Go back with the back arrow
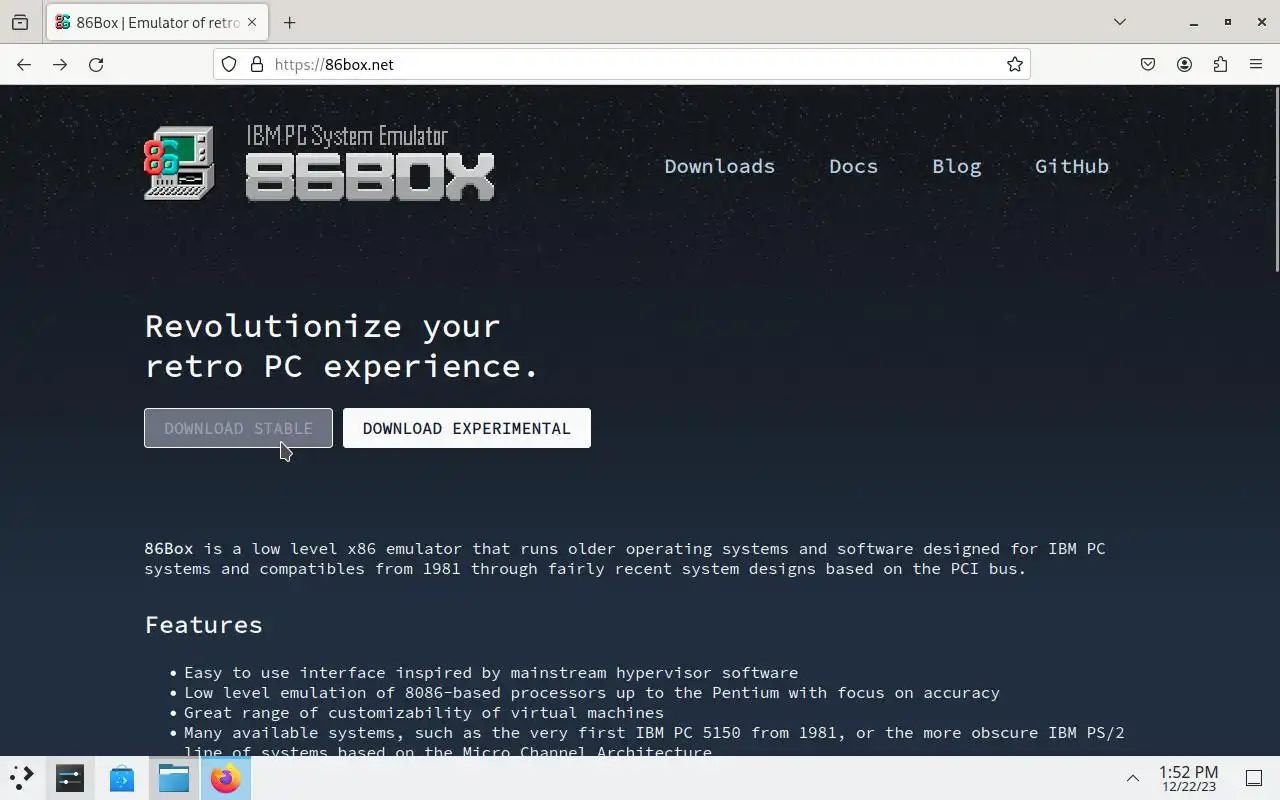This screenshot has height=800, width=1280. pyautogui.click(x=24, y=64)
